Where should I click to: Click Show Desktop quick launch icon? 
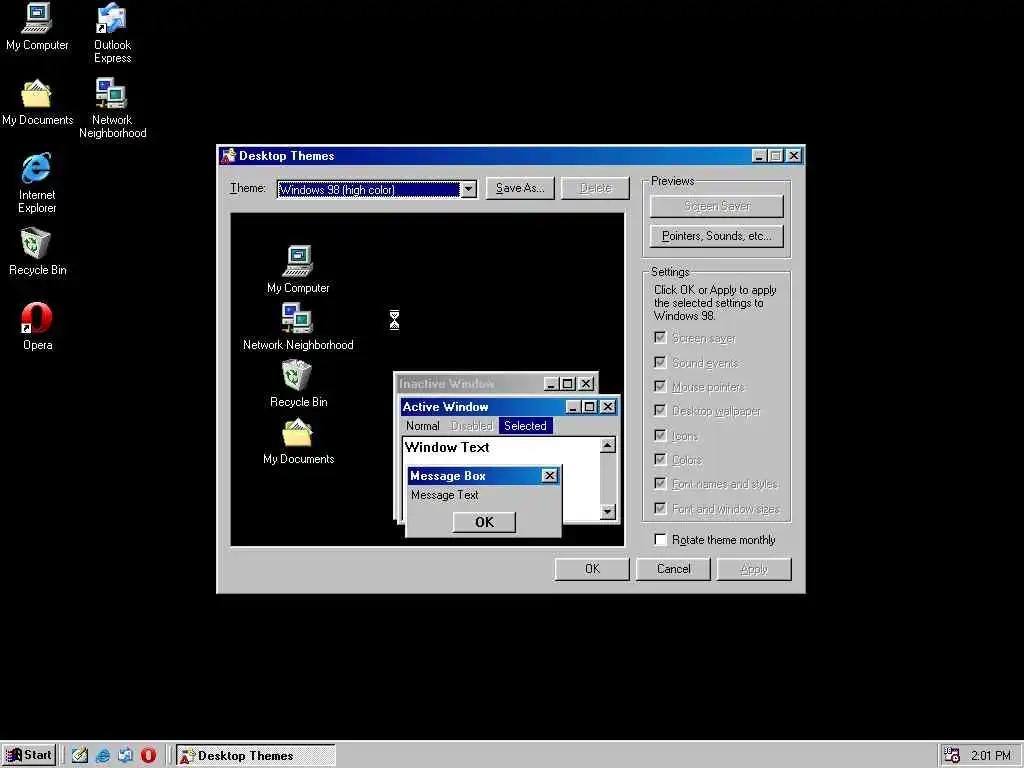80,756
